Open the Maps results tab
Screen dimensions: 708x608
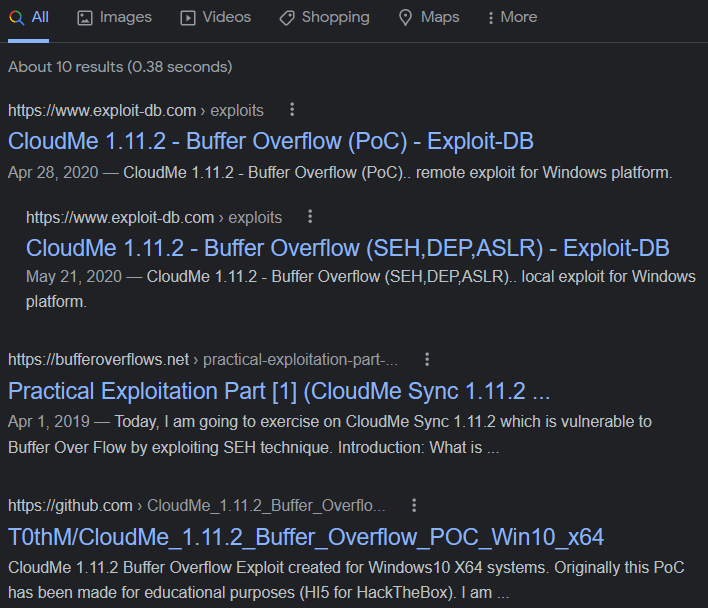[x=429, y=18]
